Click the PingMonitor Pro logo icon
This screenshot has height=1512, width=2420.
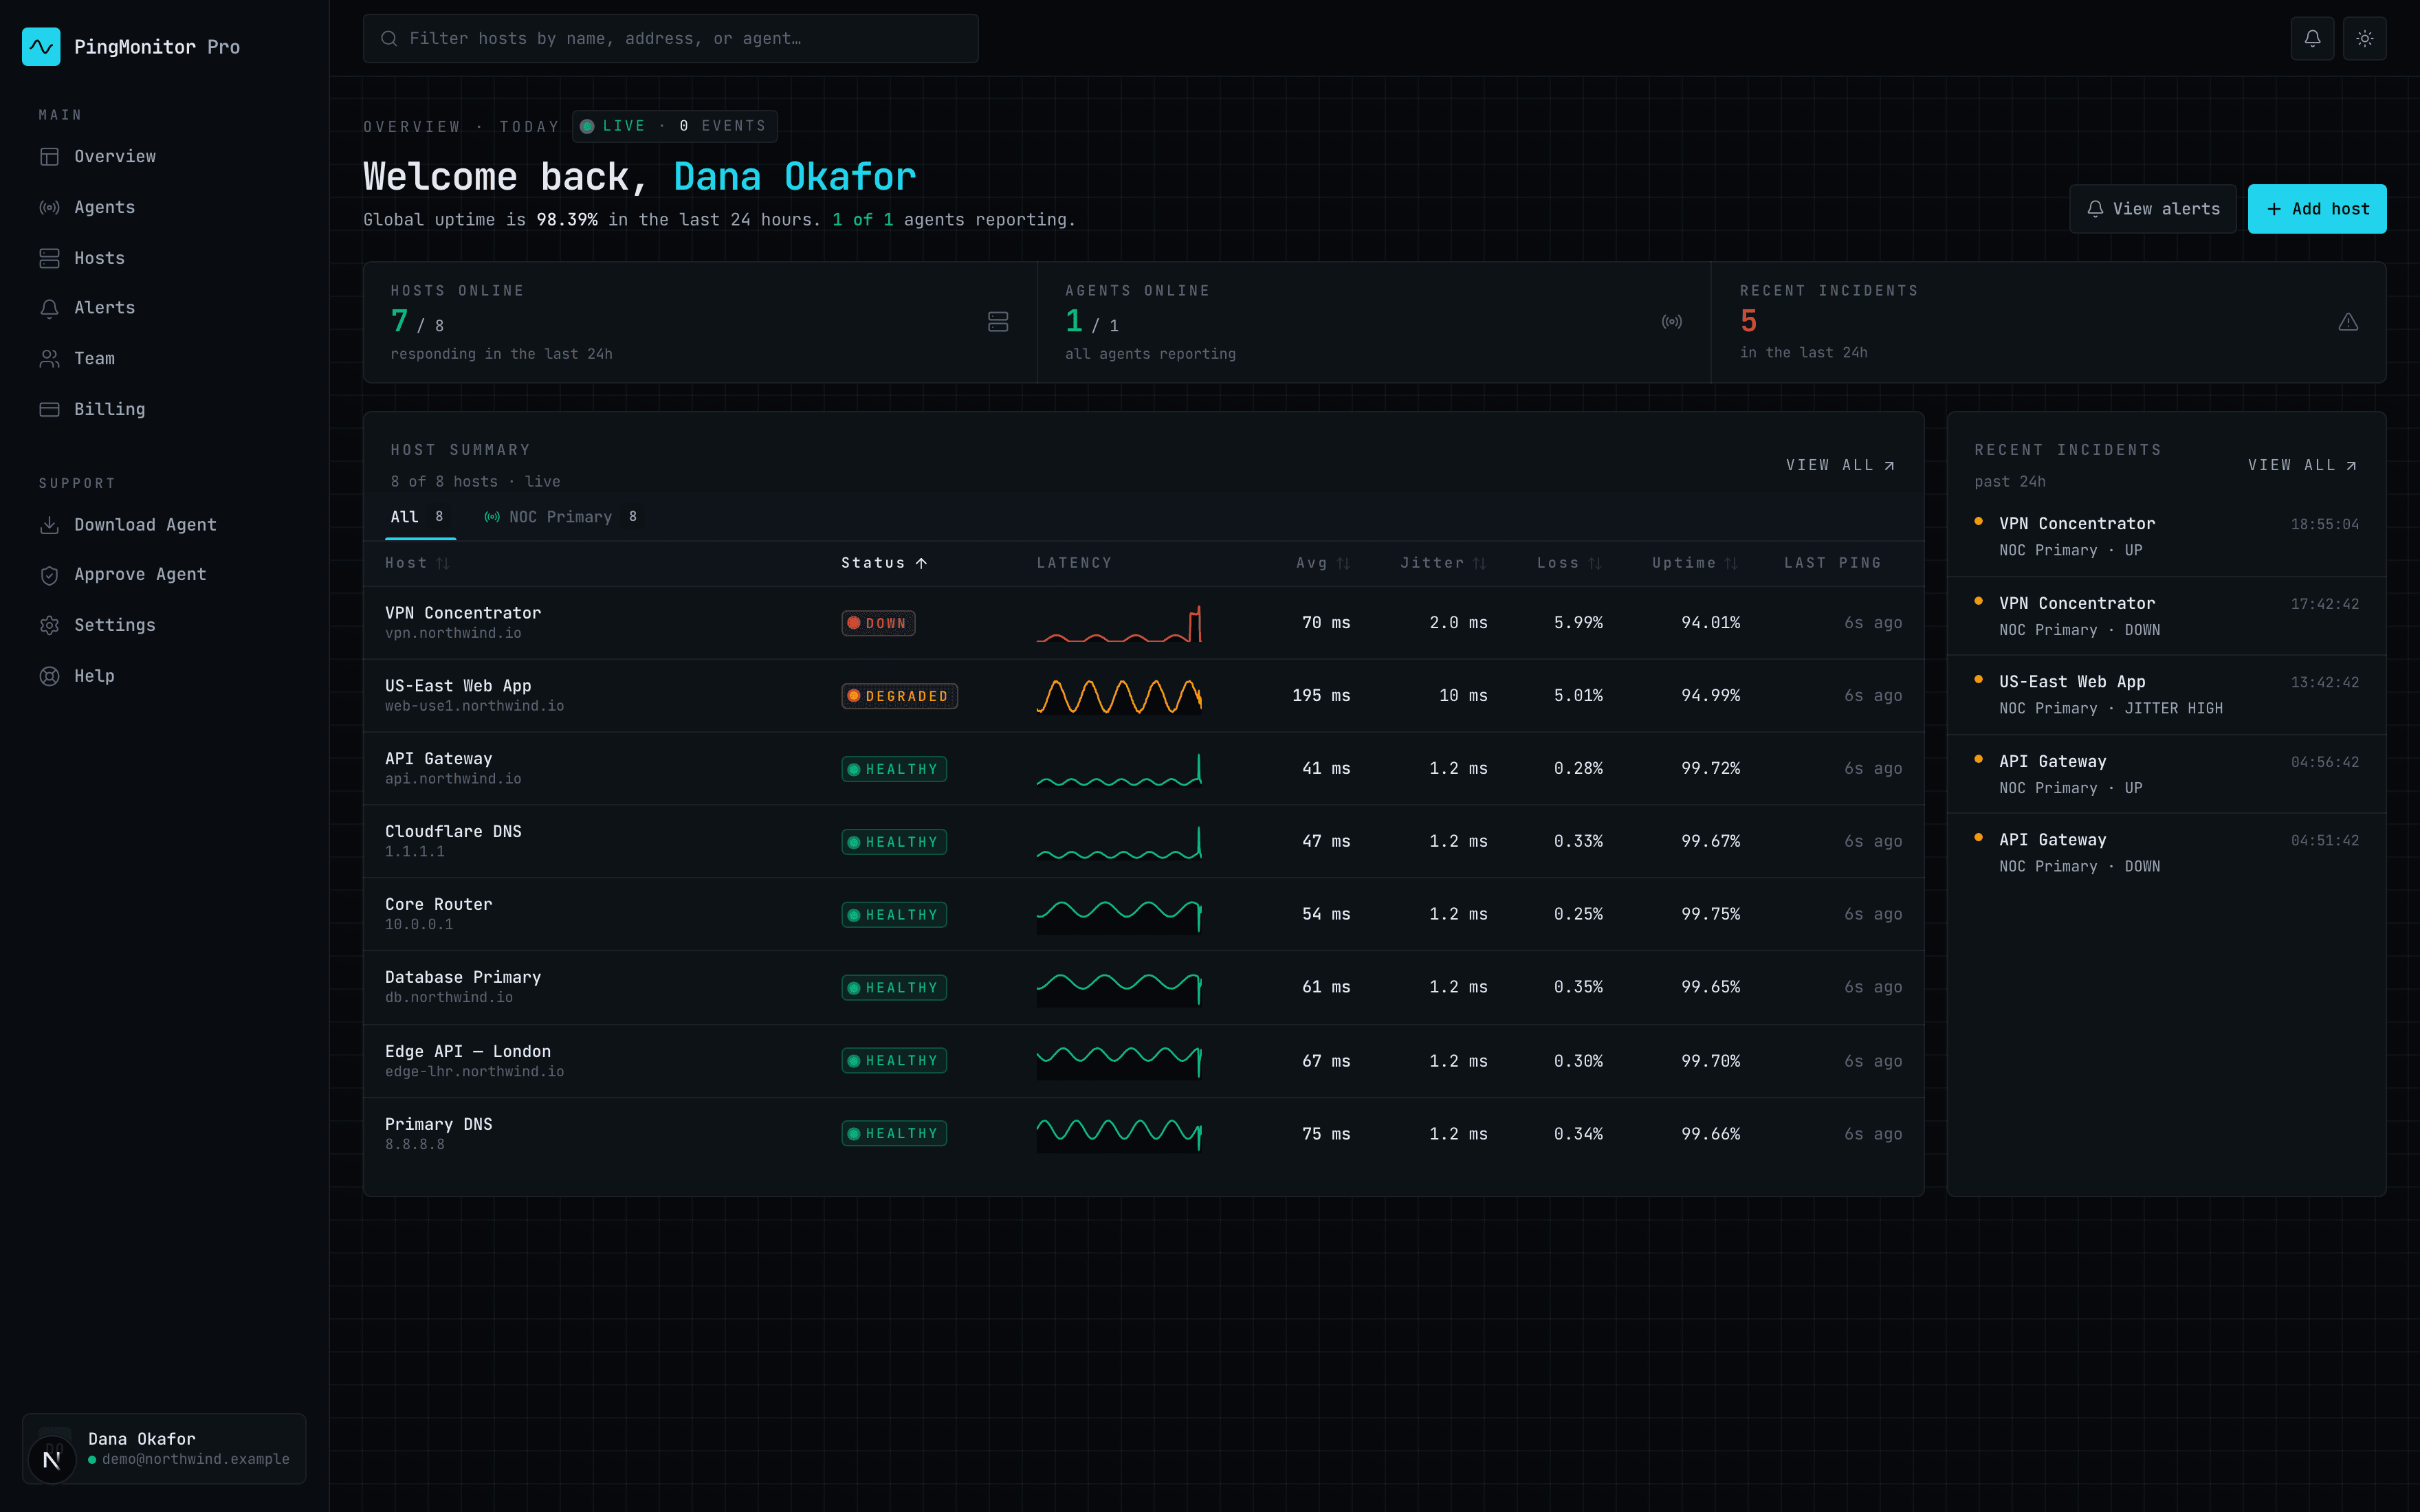click(41, 46)
